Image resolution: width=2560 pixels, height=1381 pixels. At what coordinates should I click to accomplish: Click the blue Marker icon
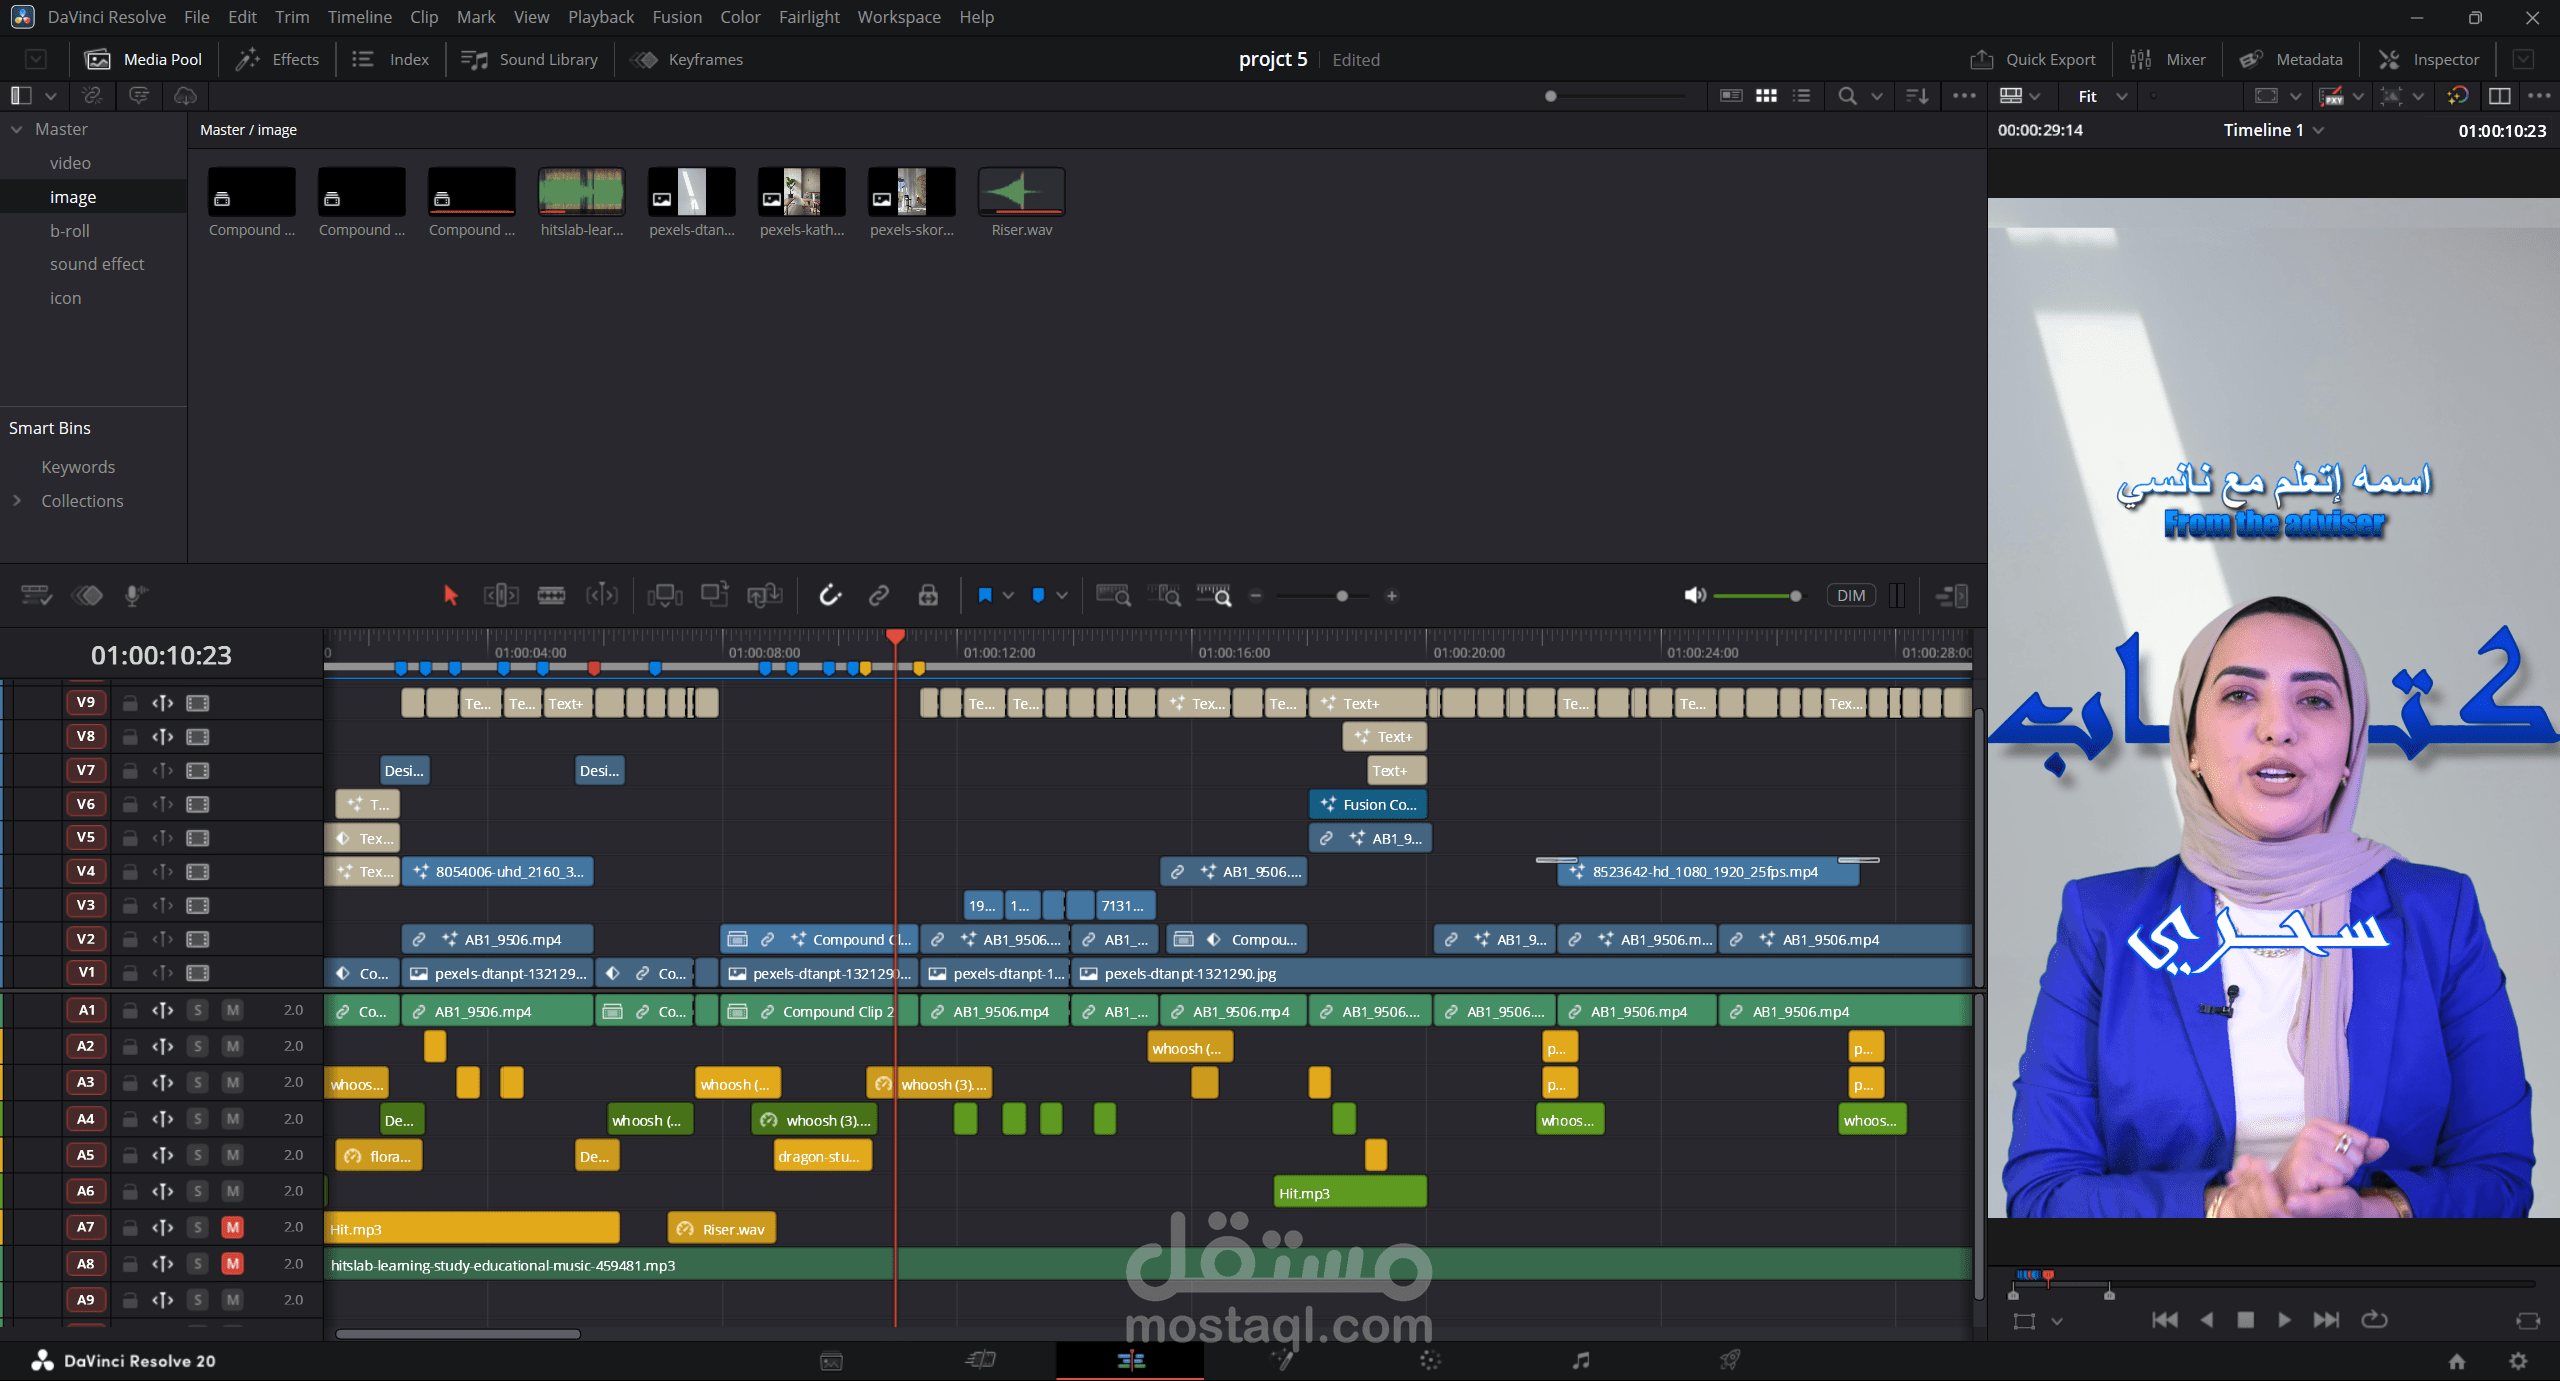(x=1039, y=596)
